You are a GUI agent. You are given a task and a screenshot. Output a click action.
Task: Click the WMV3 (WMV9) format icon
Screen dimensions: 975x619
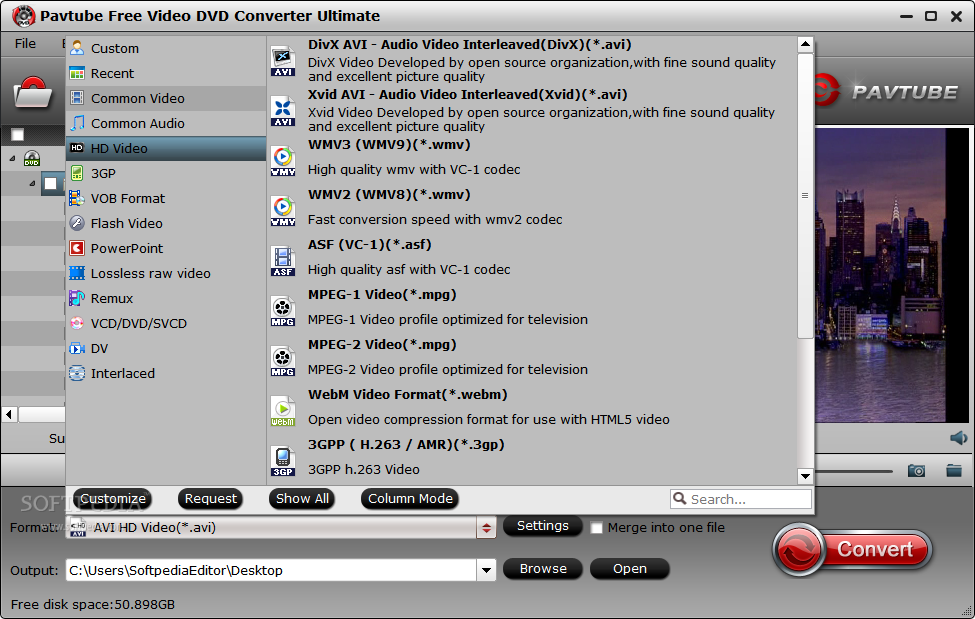[283, 161]
